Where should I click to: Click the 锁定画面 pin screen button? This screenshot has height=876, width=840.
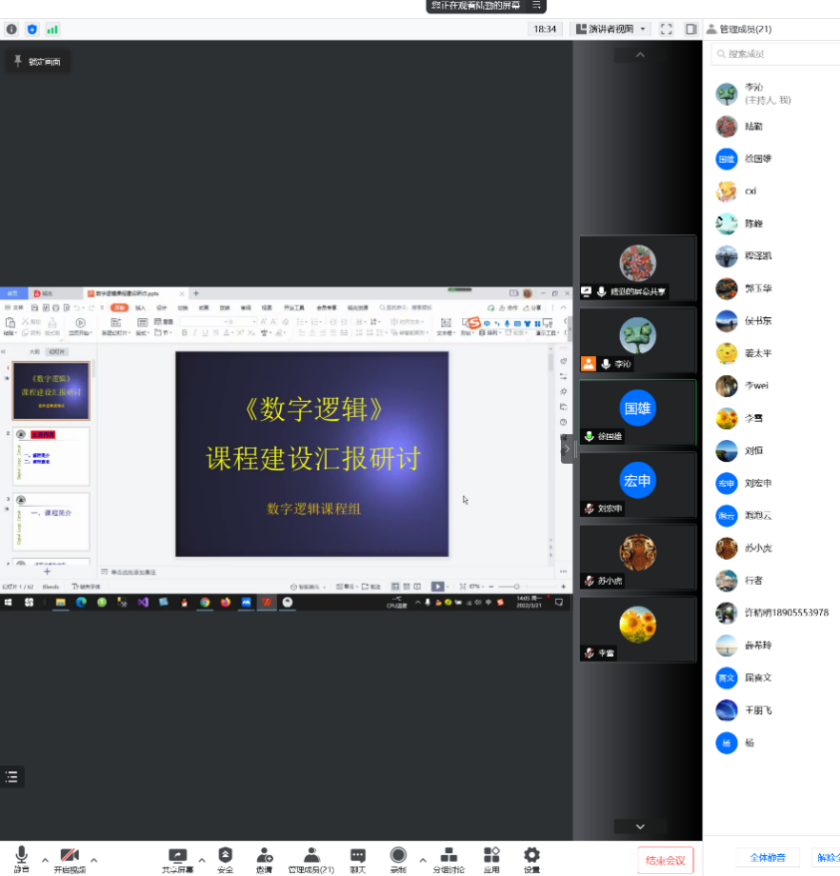[x=37, y=62]
